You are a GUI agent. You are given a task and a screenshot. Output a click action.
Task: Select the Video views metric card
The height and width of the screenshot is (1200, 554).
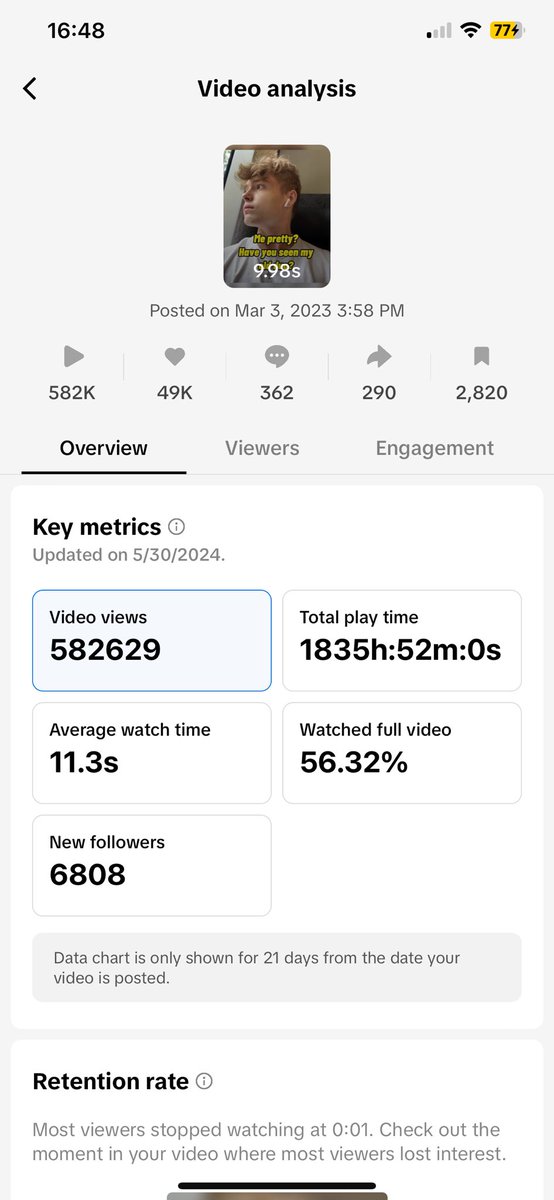pos(152,640)
